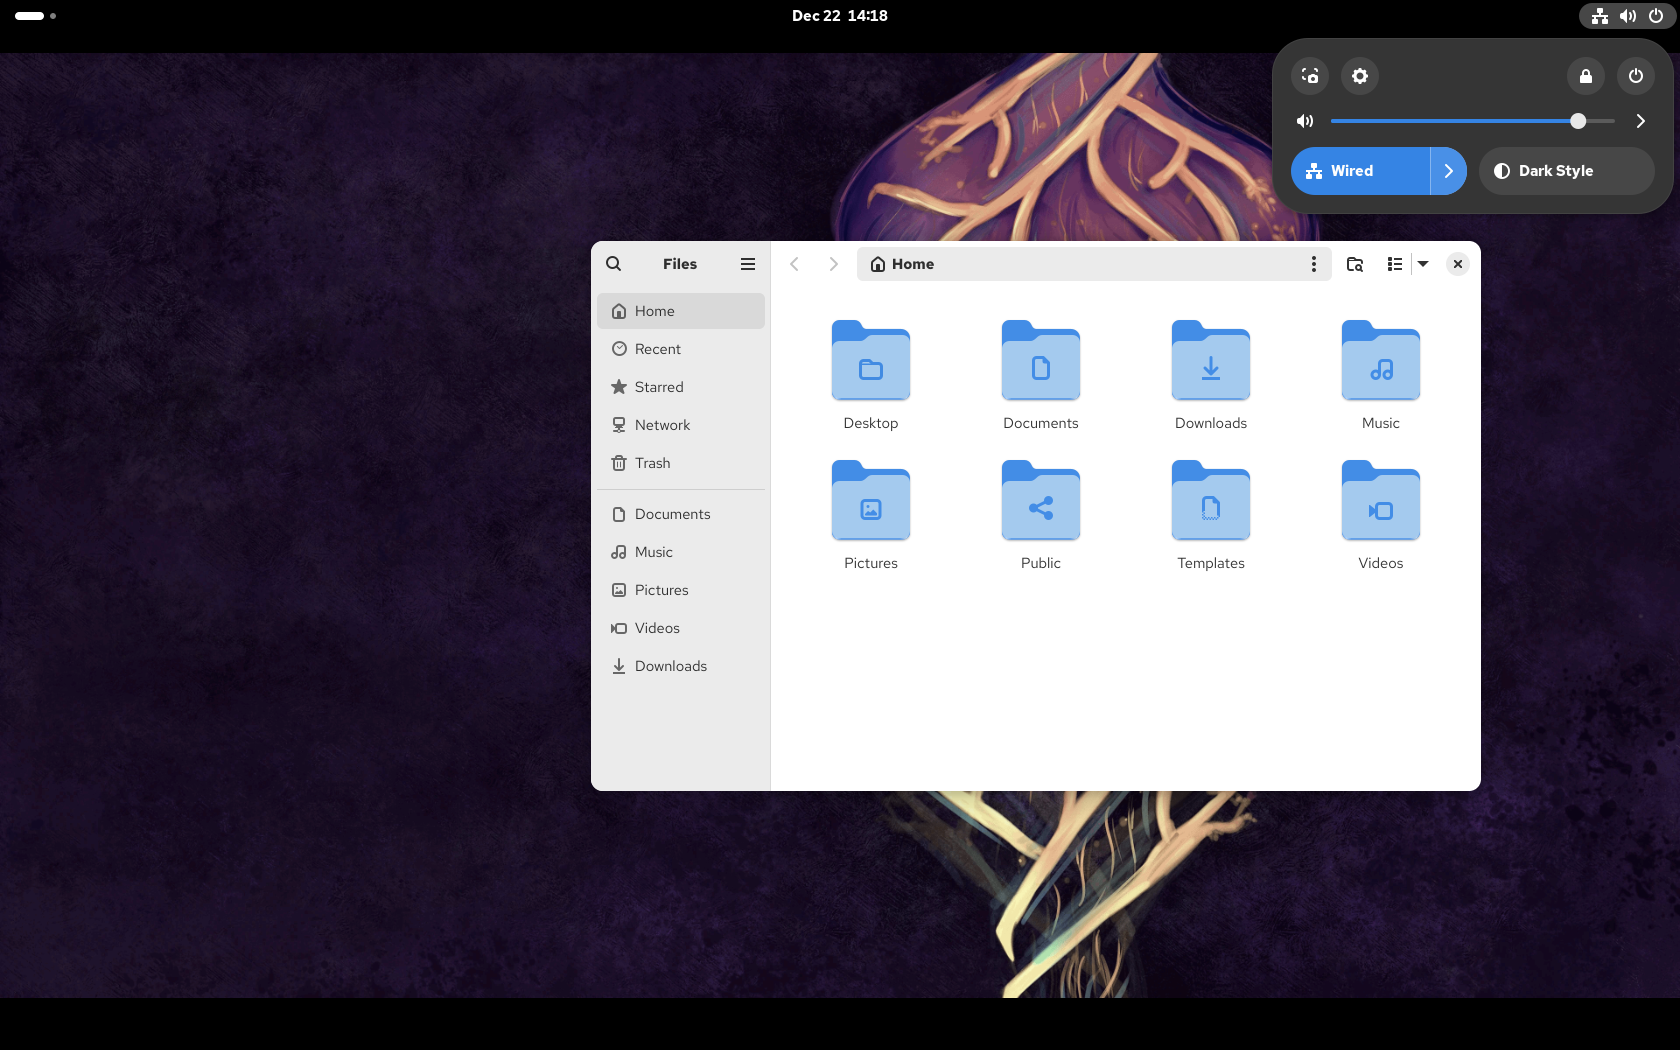Viewport: 1680px width, 1050px height.
Task: Select the Pictures sidebar bookmark
Action: coord(681,590)
